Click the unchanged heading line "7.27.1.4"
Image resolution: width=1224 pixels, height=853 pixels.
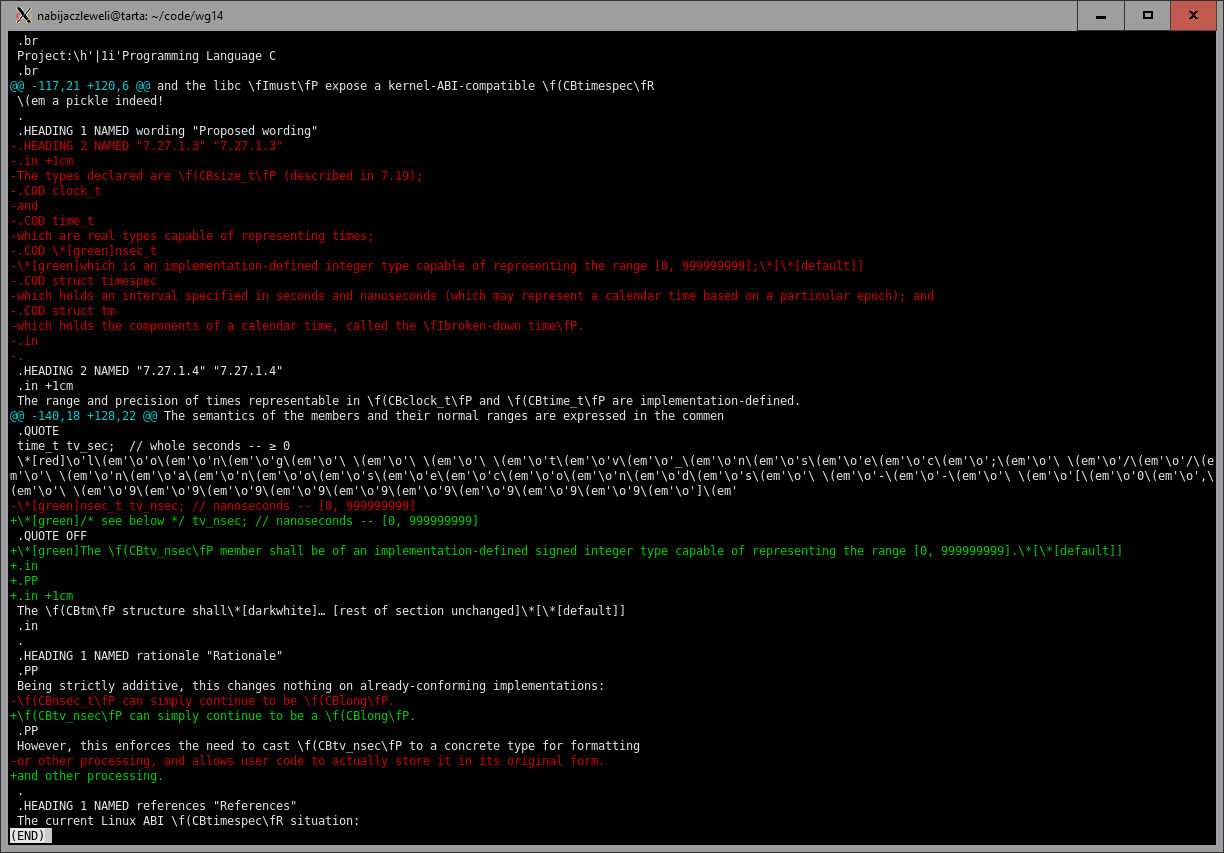pos(150,371)
